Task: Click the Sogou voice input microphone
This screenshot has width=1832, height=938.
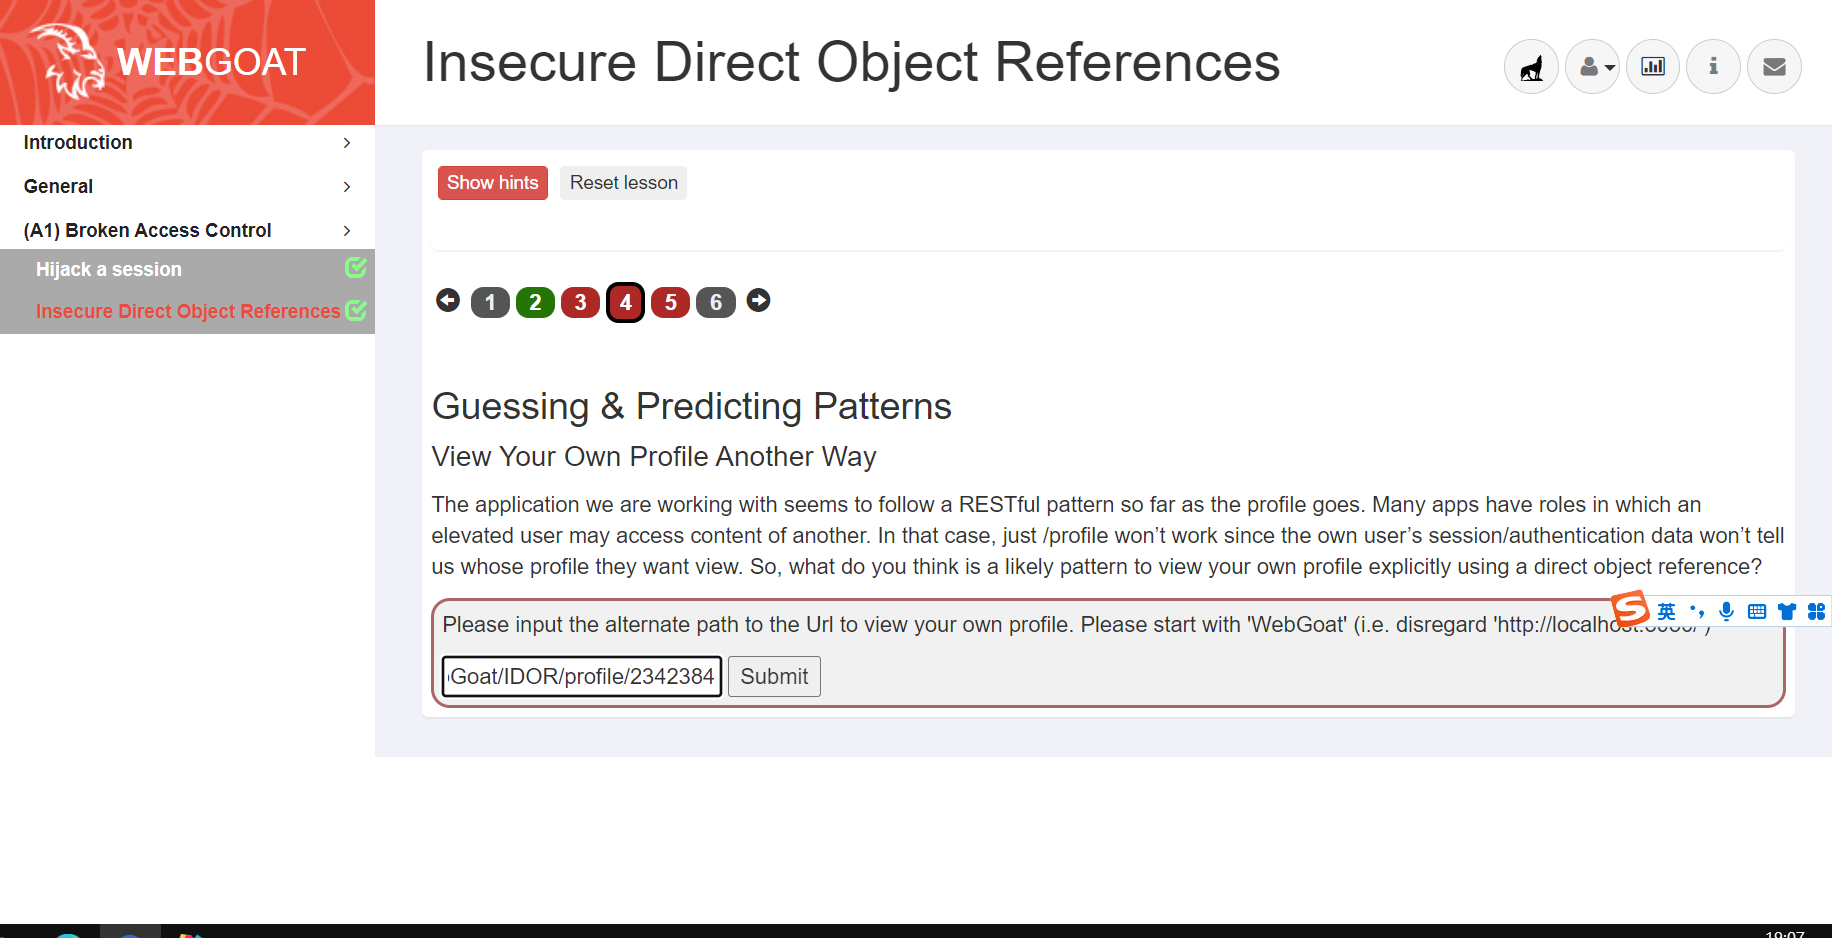Action: (x=1726, y=611)
